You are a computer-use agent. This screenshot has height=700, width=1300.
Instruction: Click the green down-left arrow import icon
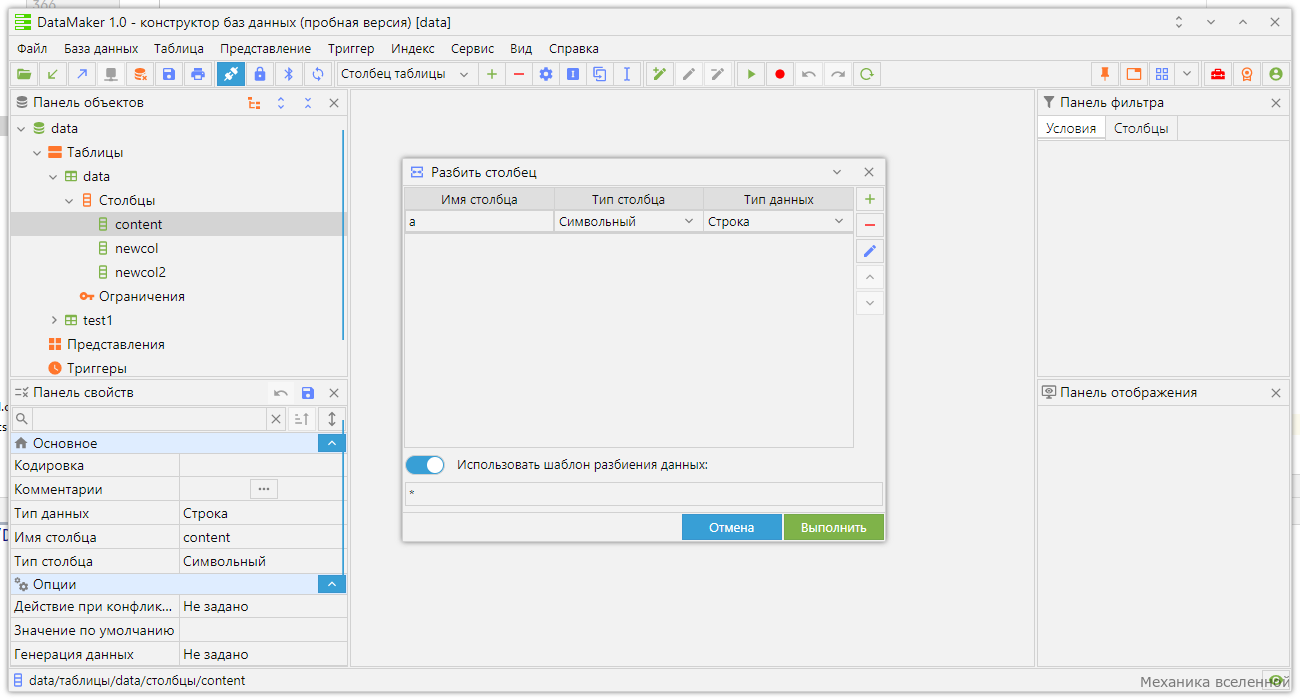(x=53, y=74)
